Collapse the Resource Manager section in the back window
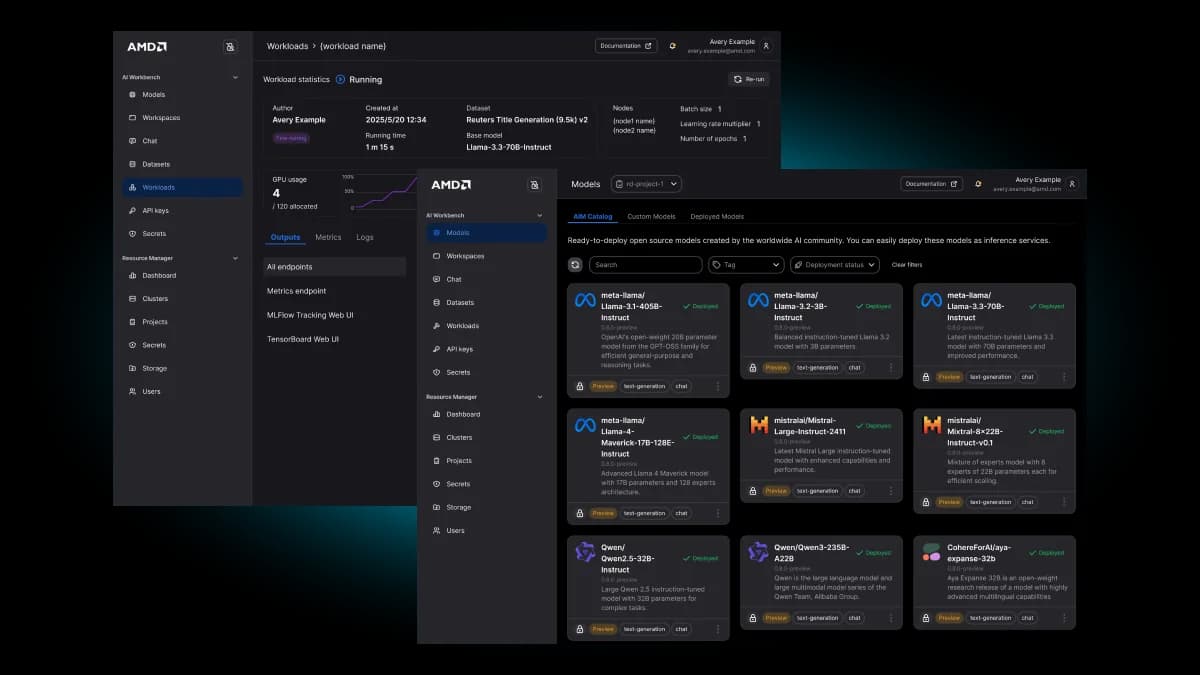Image resolution: width=1200 pixels, height=675 pixels. click(x=236, y=258)
